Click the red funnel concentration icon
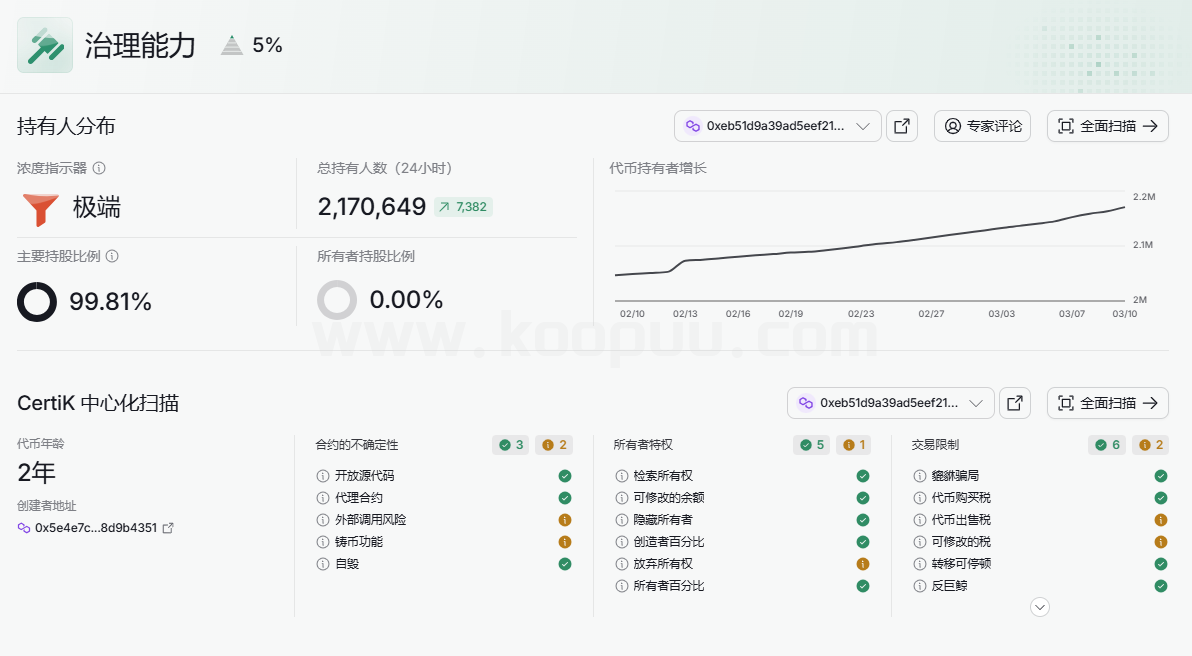 click(x=40, y=210)
